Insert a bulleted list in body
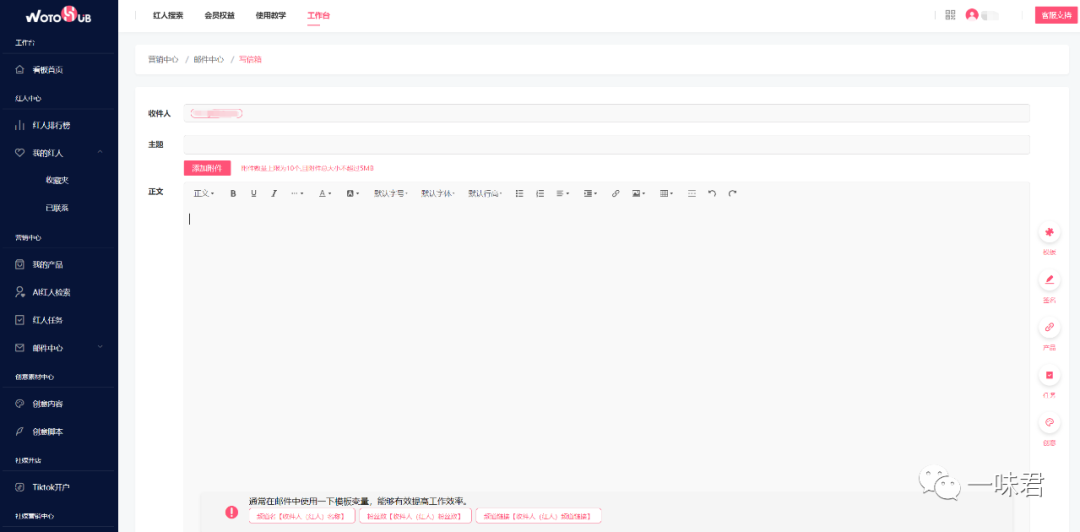Screen dimensions: 1080x532 tap(520, 194)
